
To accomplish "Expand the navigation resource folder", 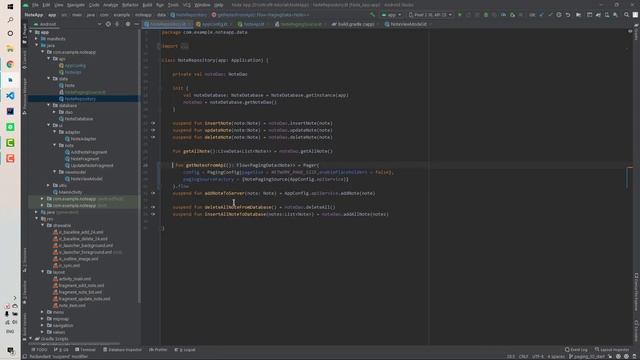I will 43,325.
